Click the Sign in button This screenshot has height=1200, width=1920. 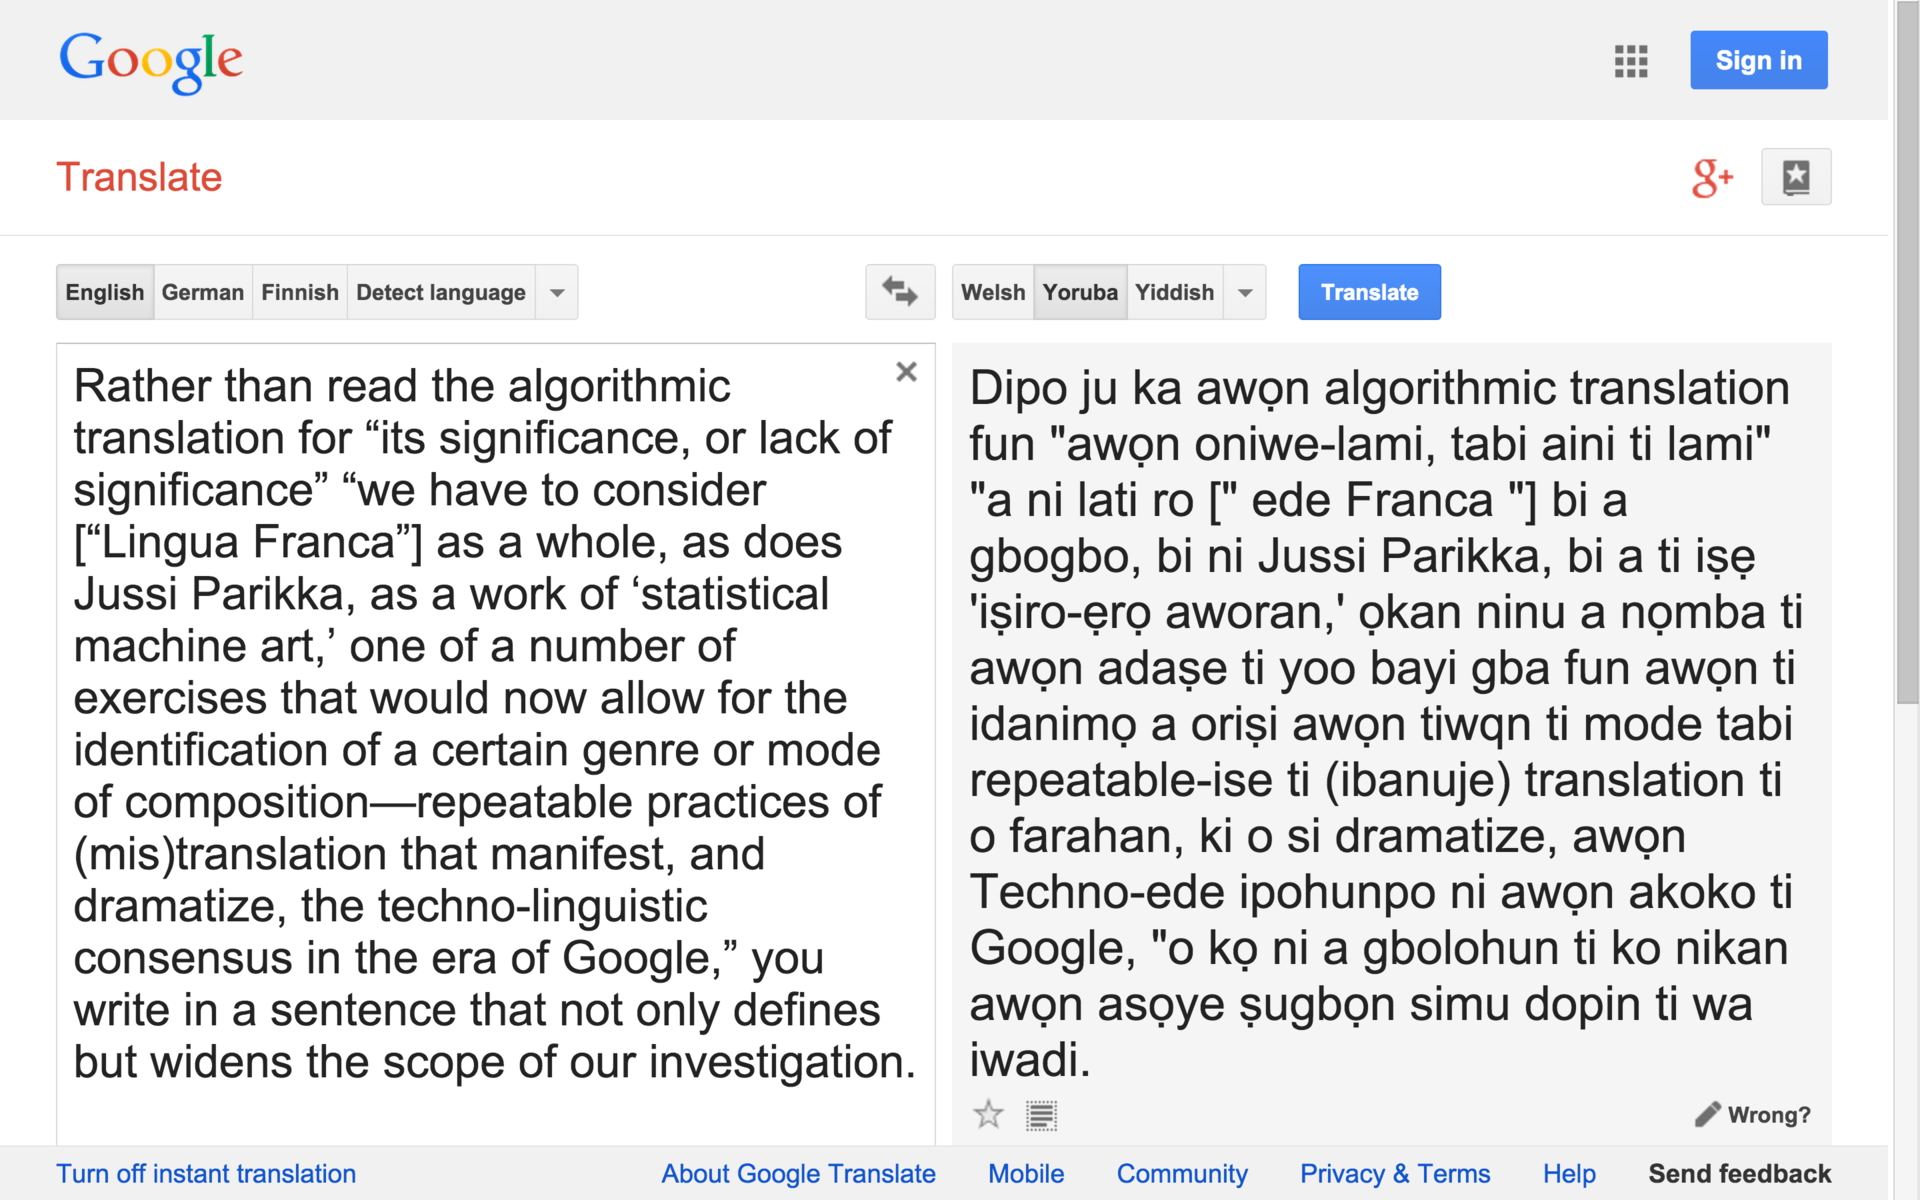click(x=1758, y=60)
